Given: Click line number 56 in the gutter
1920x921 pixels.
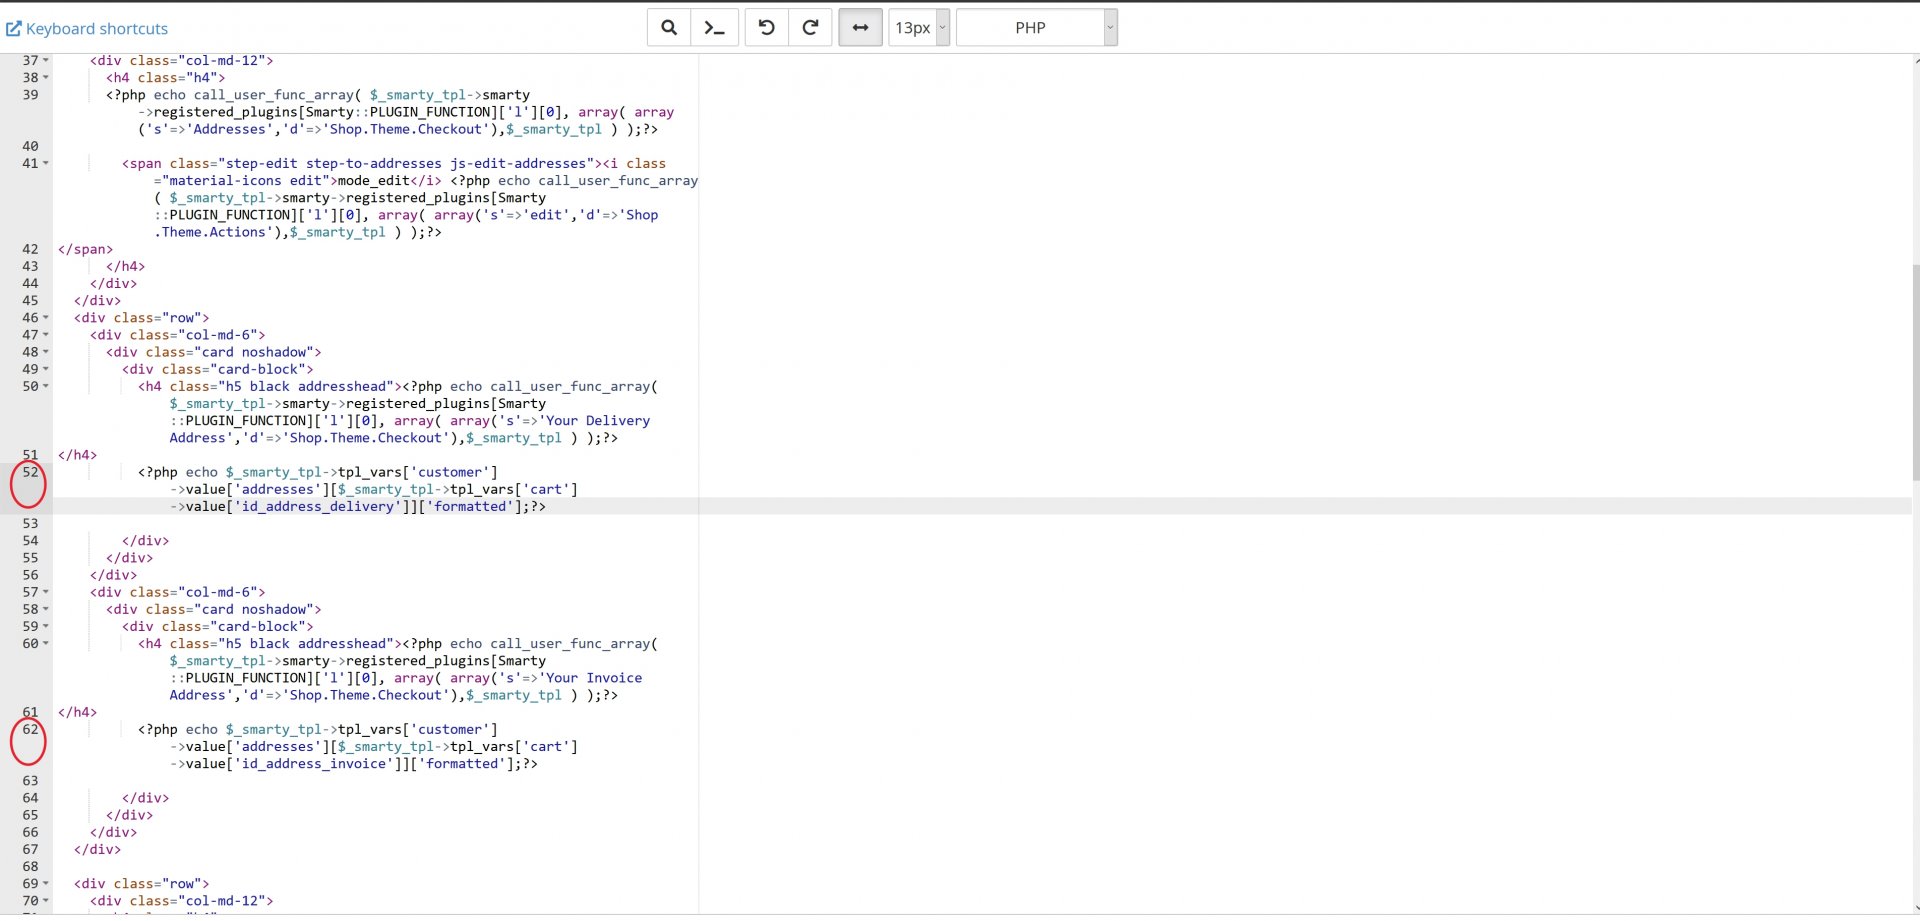Looking at the screenshot, I should (30, 575).
